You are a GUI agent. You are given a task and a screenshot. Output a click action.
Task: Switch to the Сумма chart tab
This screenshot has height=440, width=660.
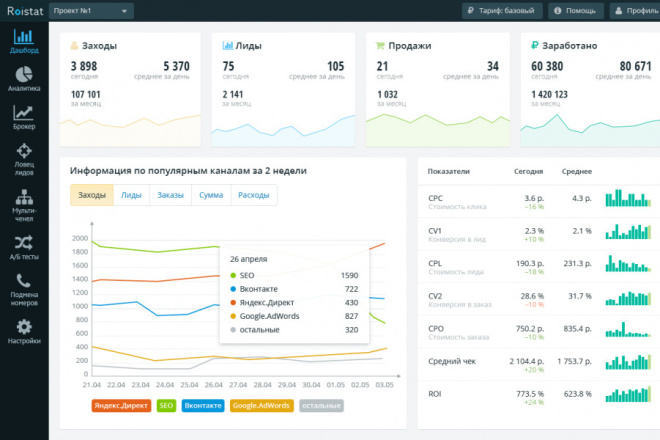click(x=211, y=195)
